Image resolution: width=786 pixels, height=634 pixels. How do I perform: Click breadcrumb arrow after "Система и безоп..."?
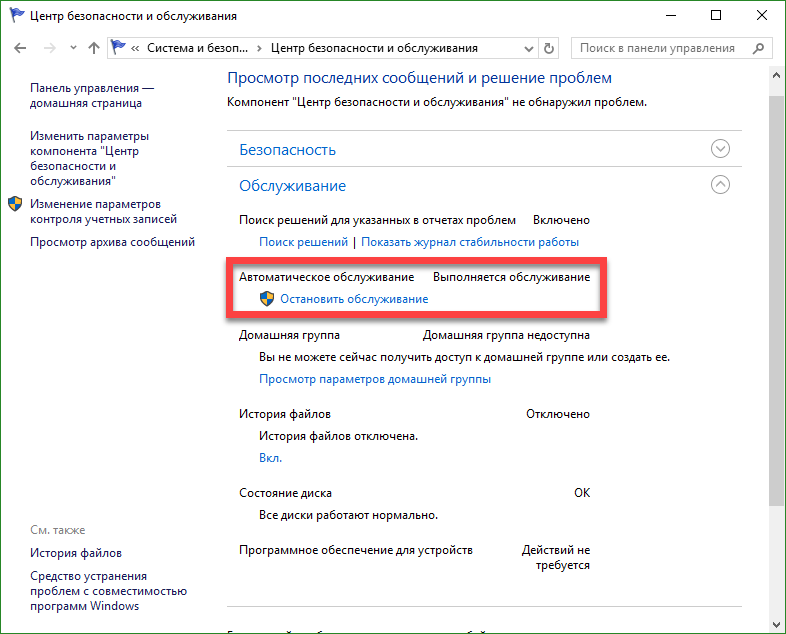point(259,49)
